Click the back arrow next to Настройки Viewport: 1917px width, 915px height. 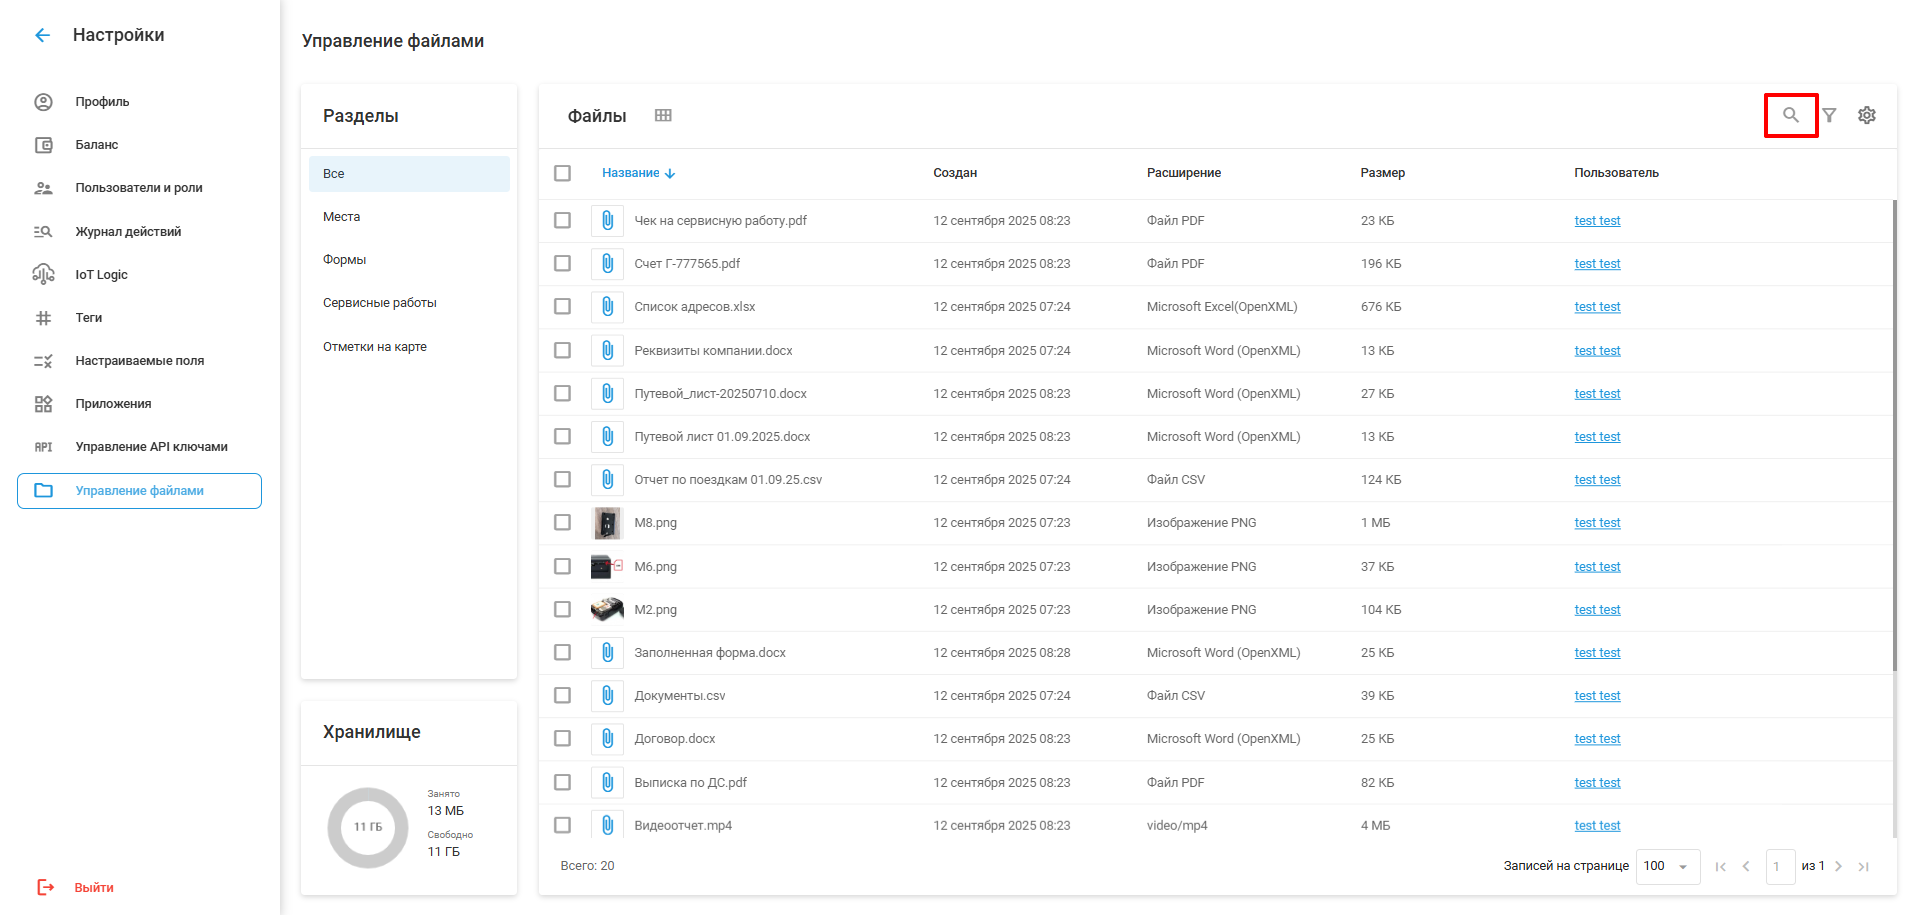pyautogui.click(x=42, y=35)
